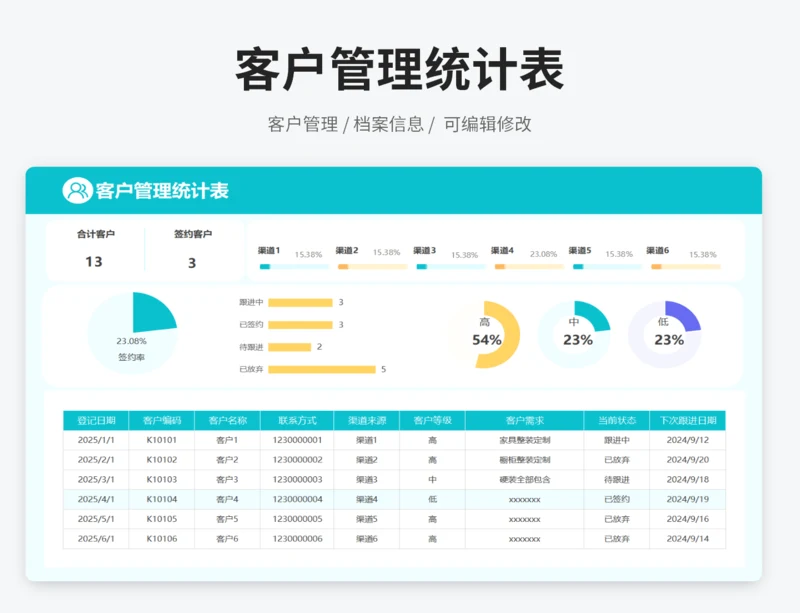Click the customer avatar icon in header
This screenshot has height=613, width=800.
point(77,190)
